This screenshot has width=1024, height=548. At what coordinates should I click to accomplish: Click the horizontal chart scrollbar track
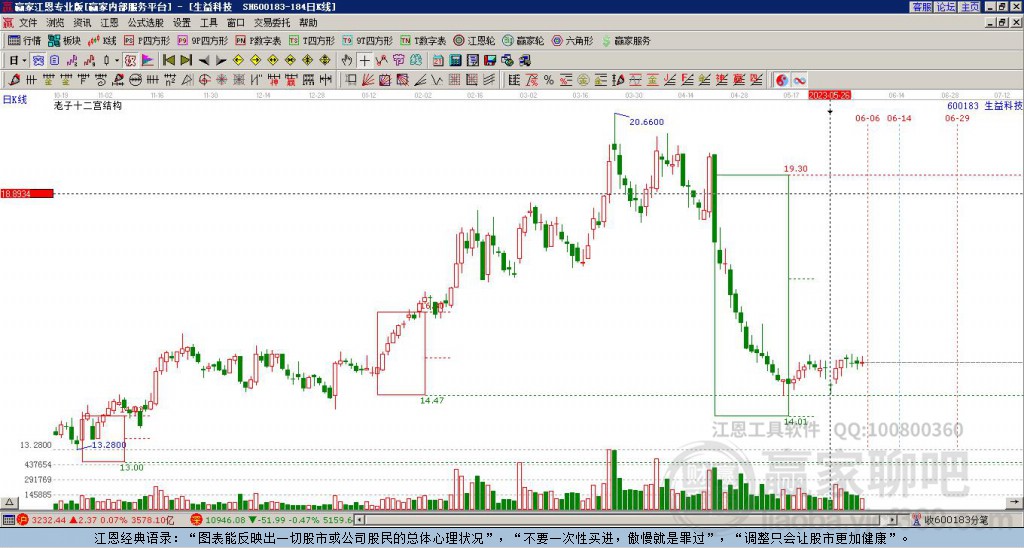[625, 520]
